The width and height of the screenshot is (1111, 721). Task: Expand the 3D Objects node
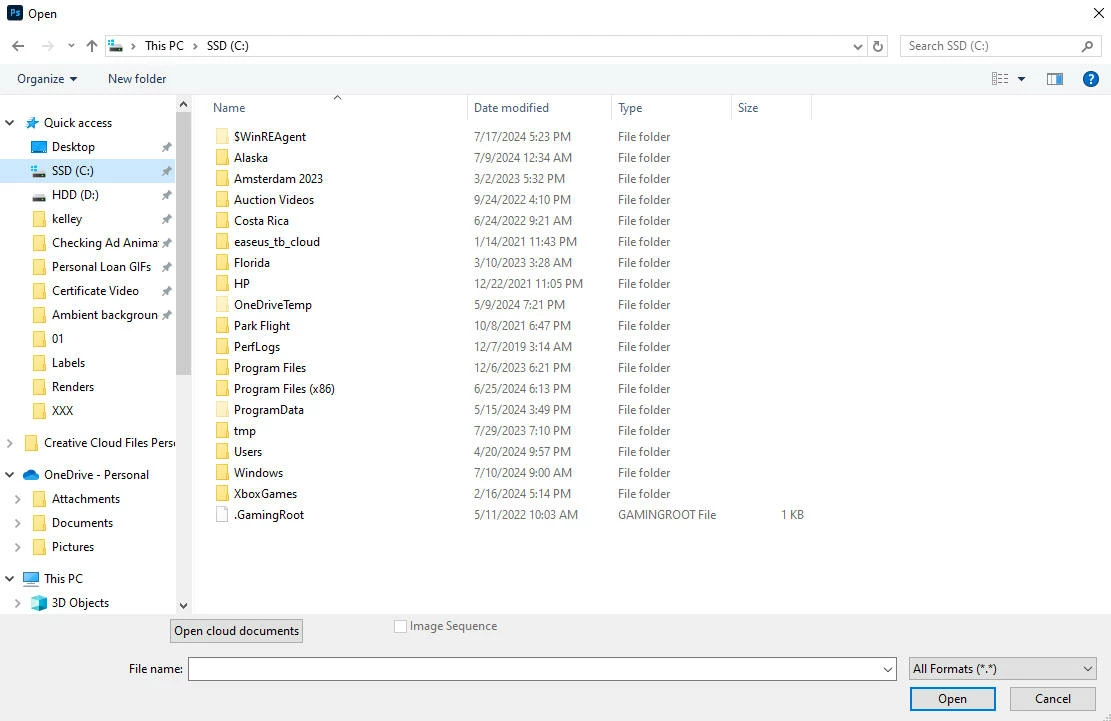coord(18,603)
